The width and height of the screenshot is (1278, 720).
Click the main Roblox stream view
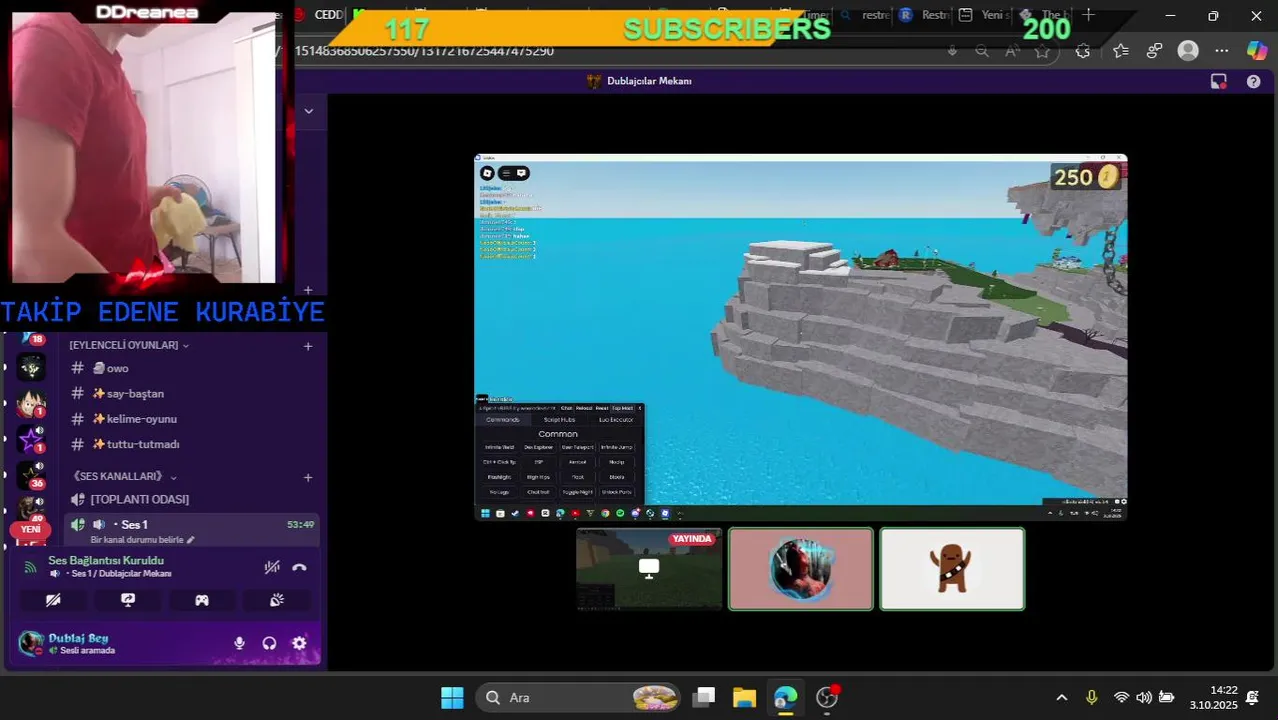[801, 337]
